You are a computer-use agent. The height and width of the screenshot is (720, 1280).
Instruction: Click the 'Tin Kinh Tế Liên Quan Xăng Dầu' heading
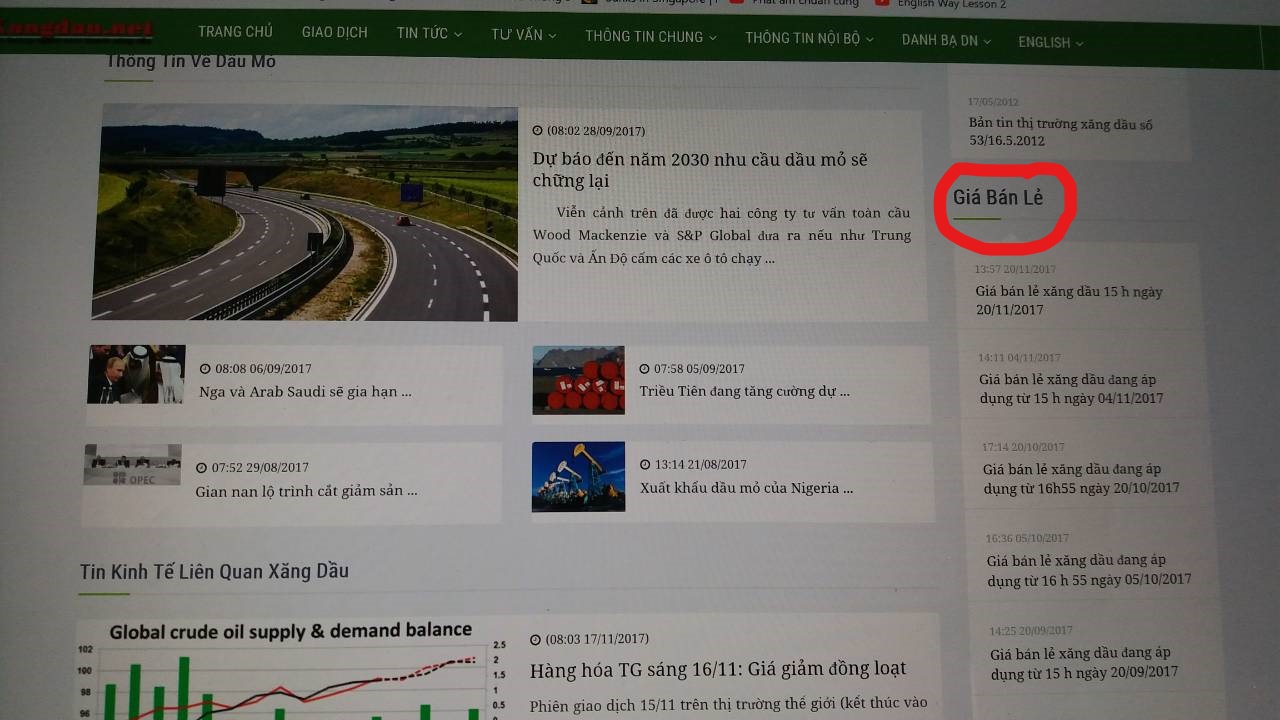(214, 571)
